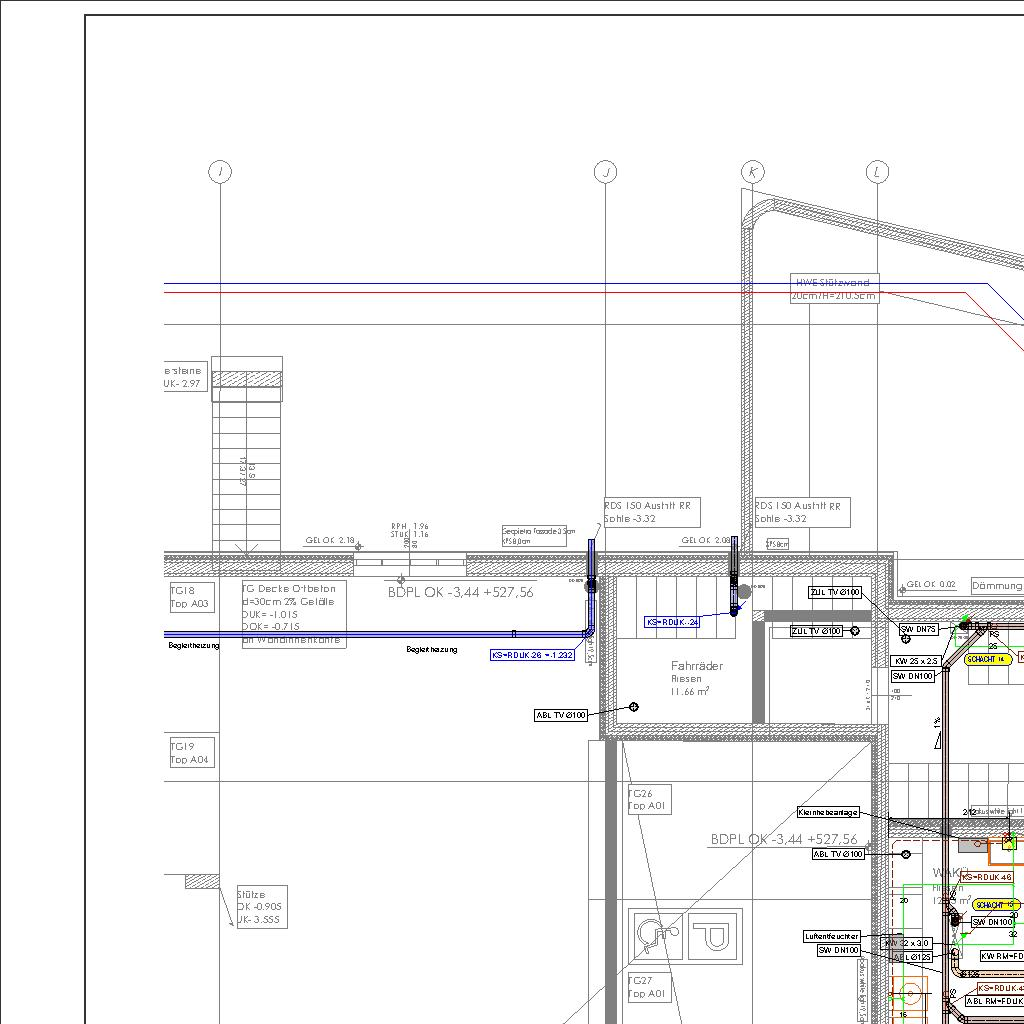Click the Luftentfeuchter callout label
This screenshot has height=1024, width=1024.
click(831, 937)
